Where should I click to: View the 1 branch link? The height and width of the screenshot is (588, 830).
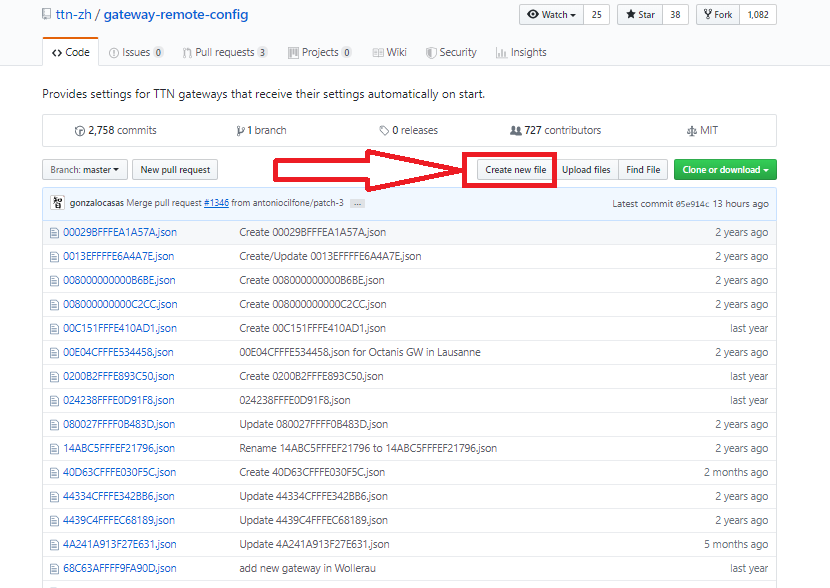(x=261, y=130)
